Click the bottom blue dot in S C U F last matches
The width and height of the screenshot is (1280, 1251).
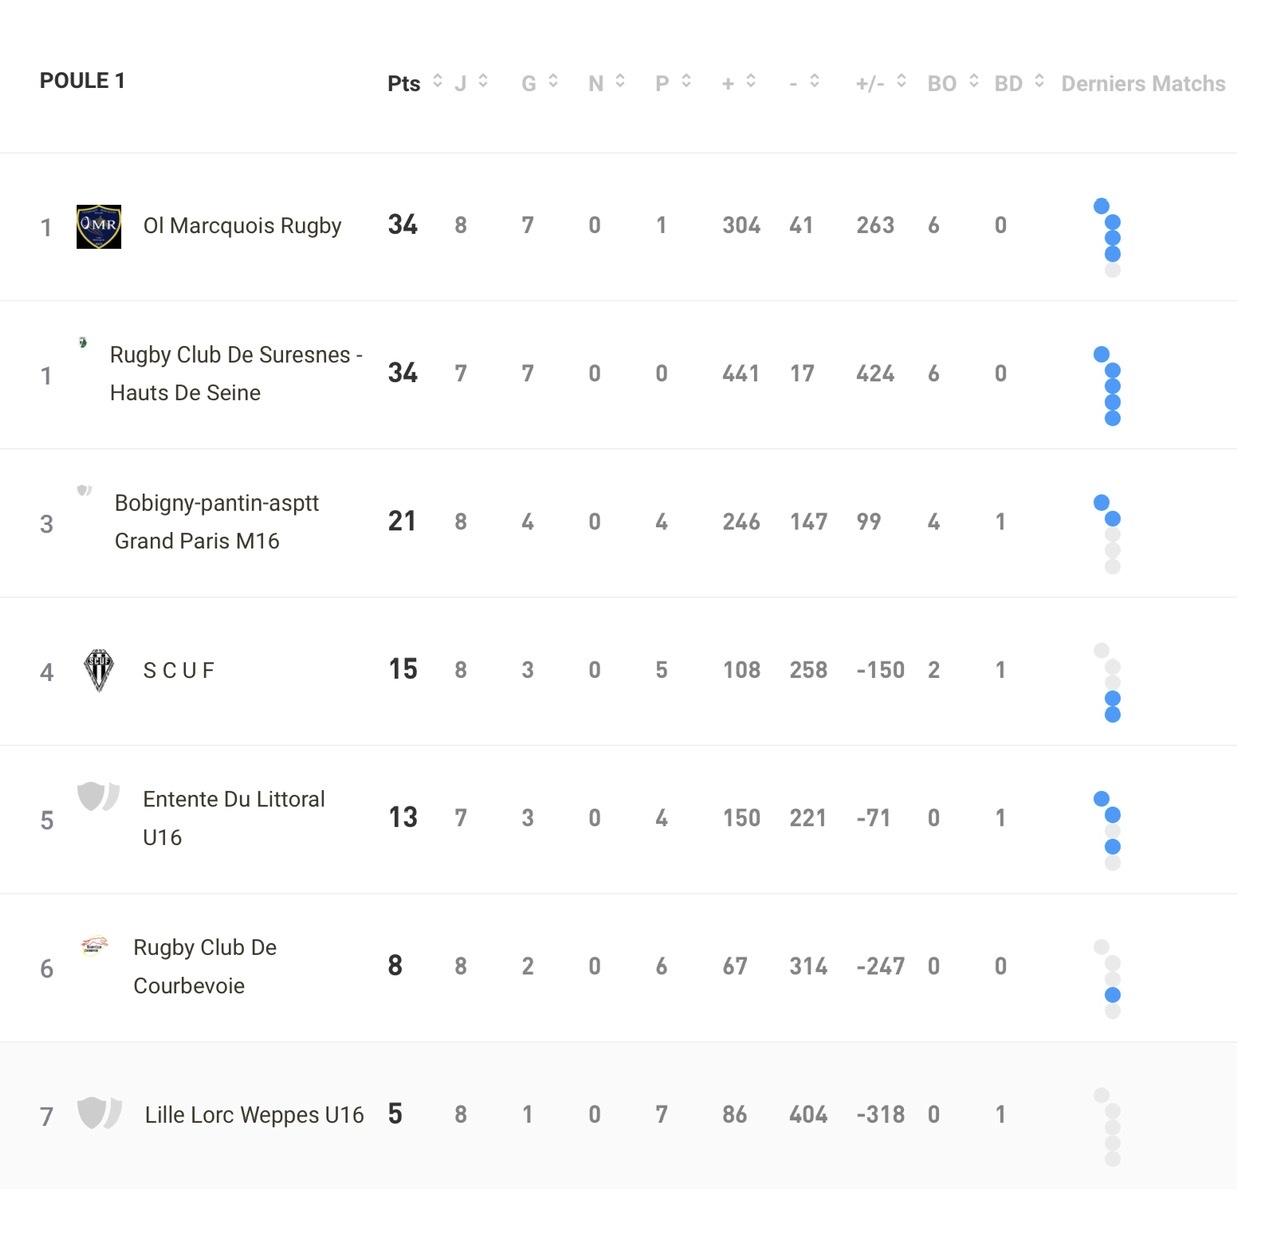tap(1112, 714)
